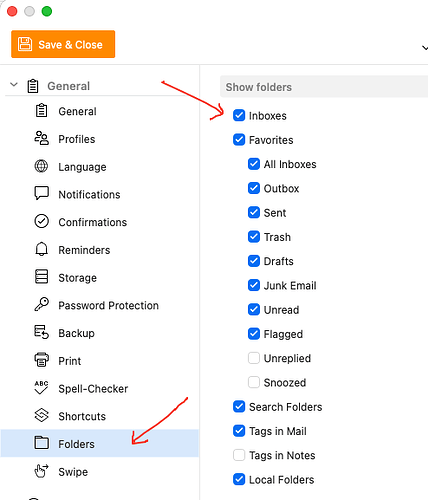Uncheck the Unread checkbox

[x=254, y=310]
